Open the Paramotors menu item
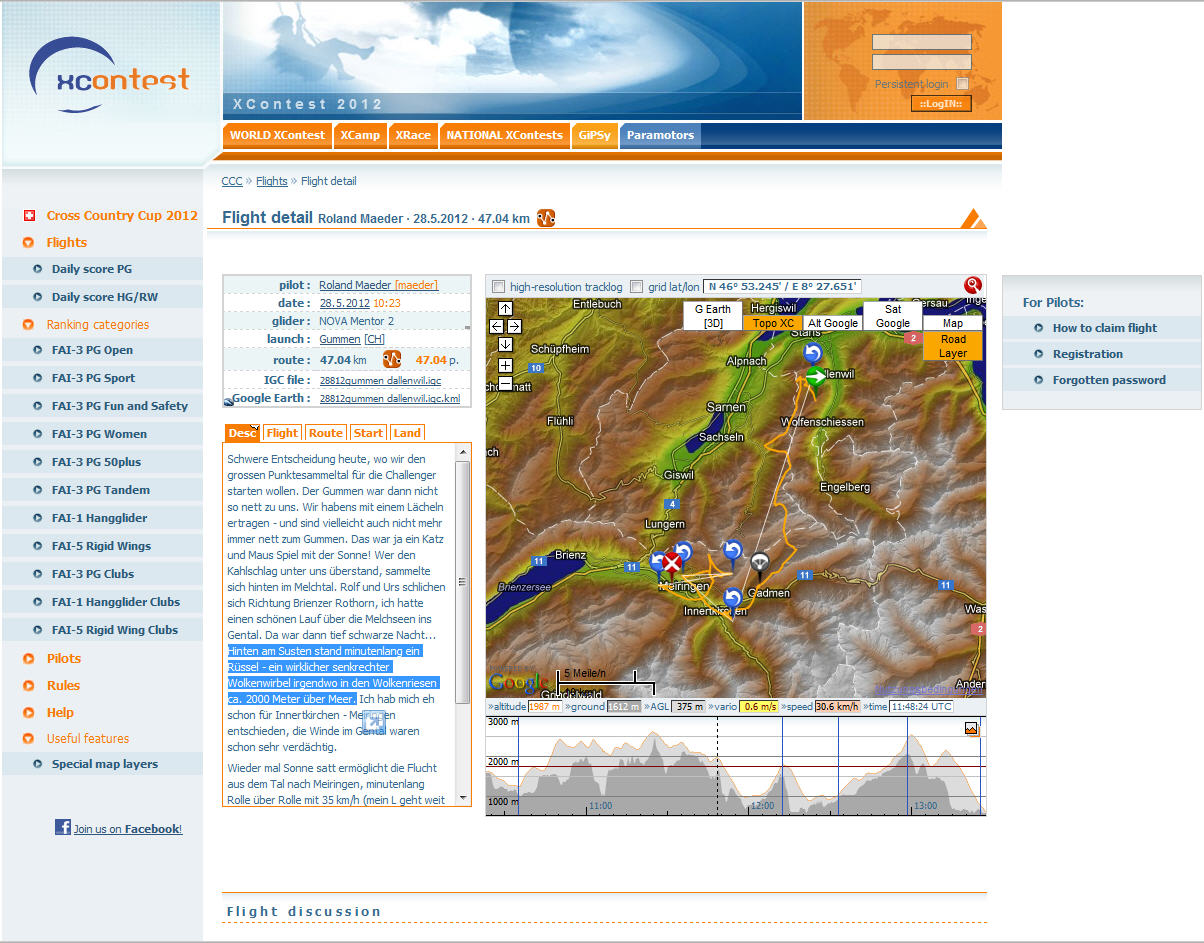This screenshot has width=1204, height=943. [x=660, y=135]
